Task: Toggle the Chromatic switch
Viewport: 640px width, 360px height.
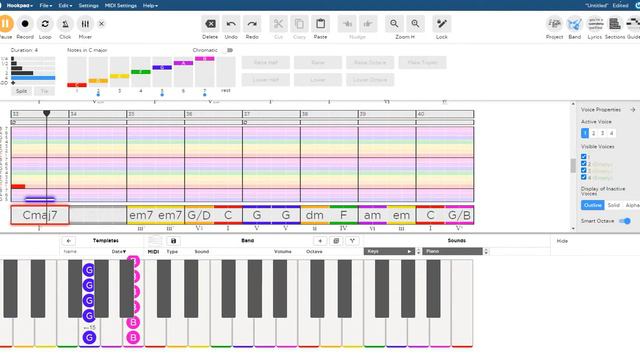Action: (229, 50)
